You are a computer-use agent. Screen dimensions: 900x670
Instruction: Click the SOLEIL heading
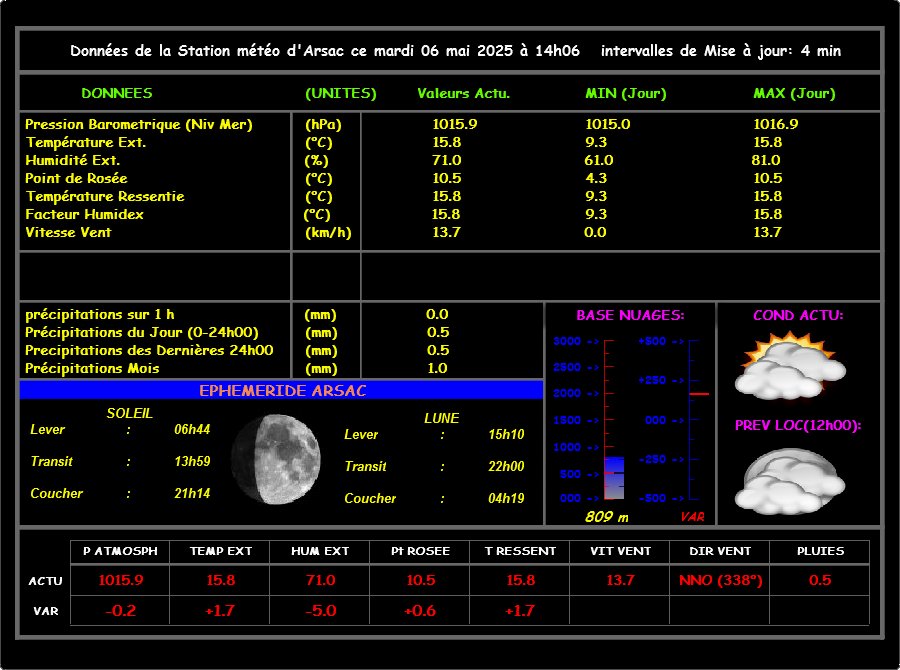(130, 413)
